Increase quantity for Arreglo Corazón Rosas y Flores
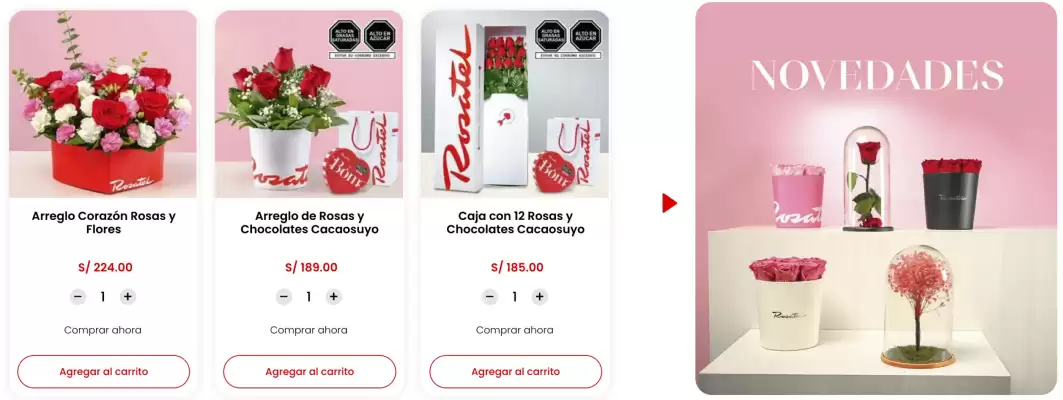This screenshot has height=400, width=1063. [x=128, y=297]
